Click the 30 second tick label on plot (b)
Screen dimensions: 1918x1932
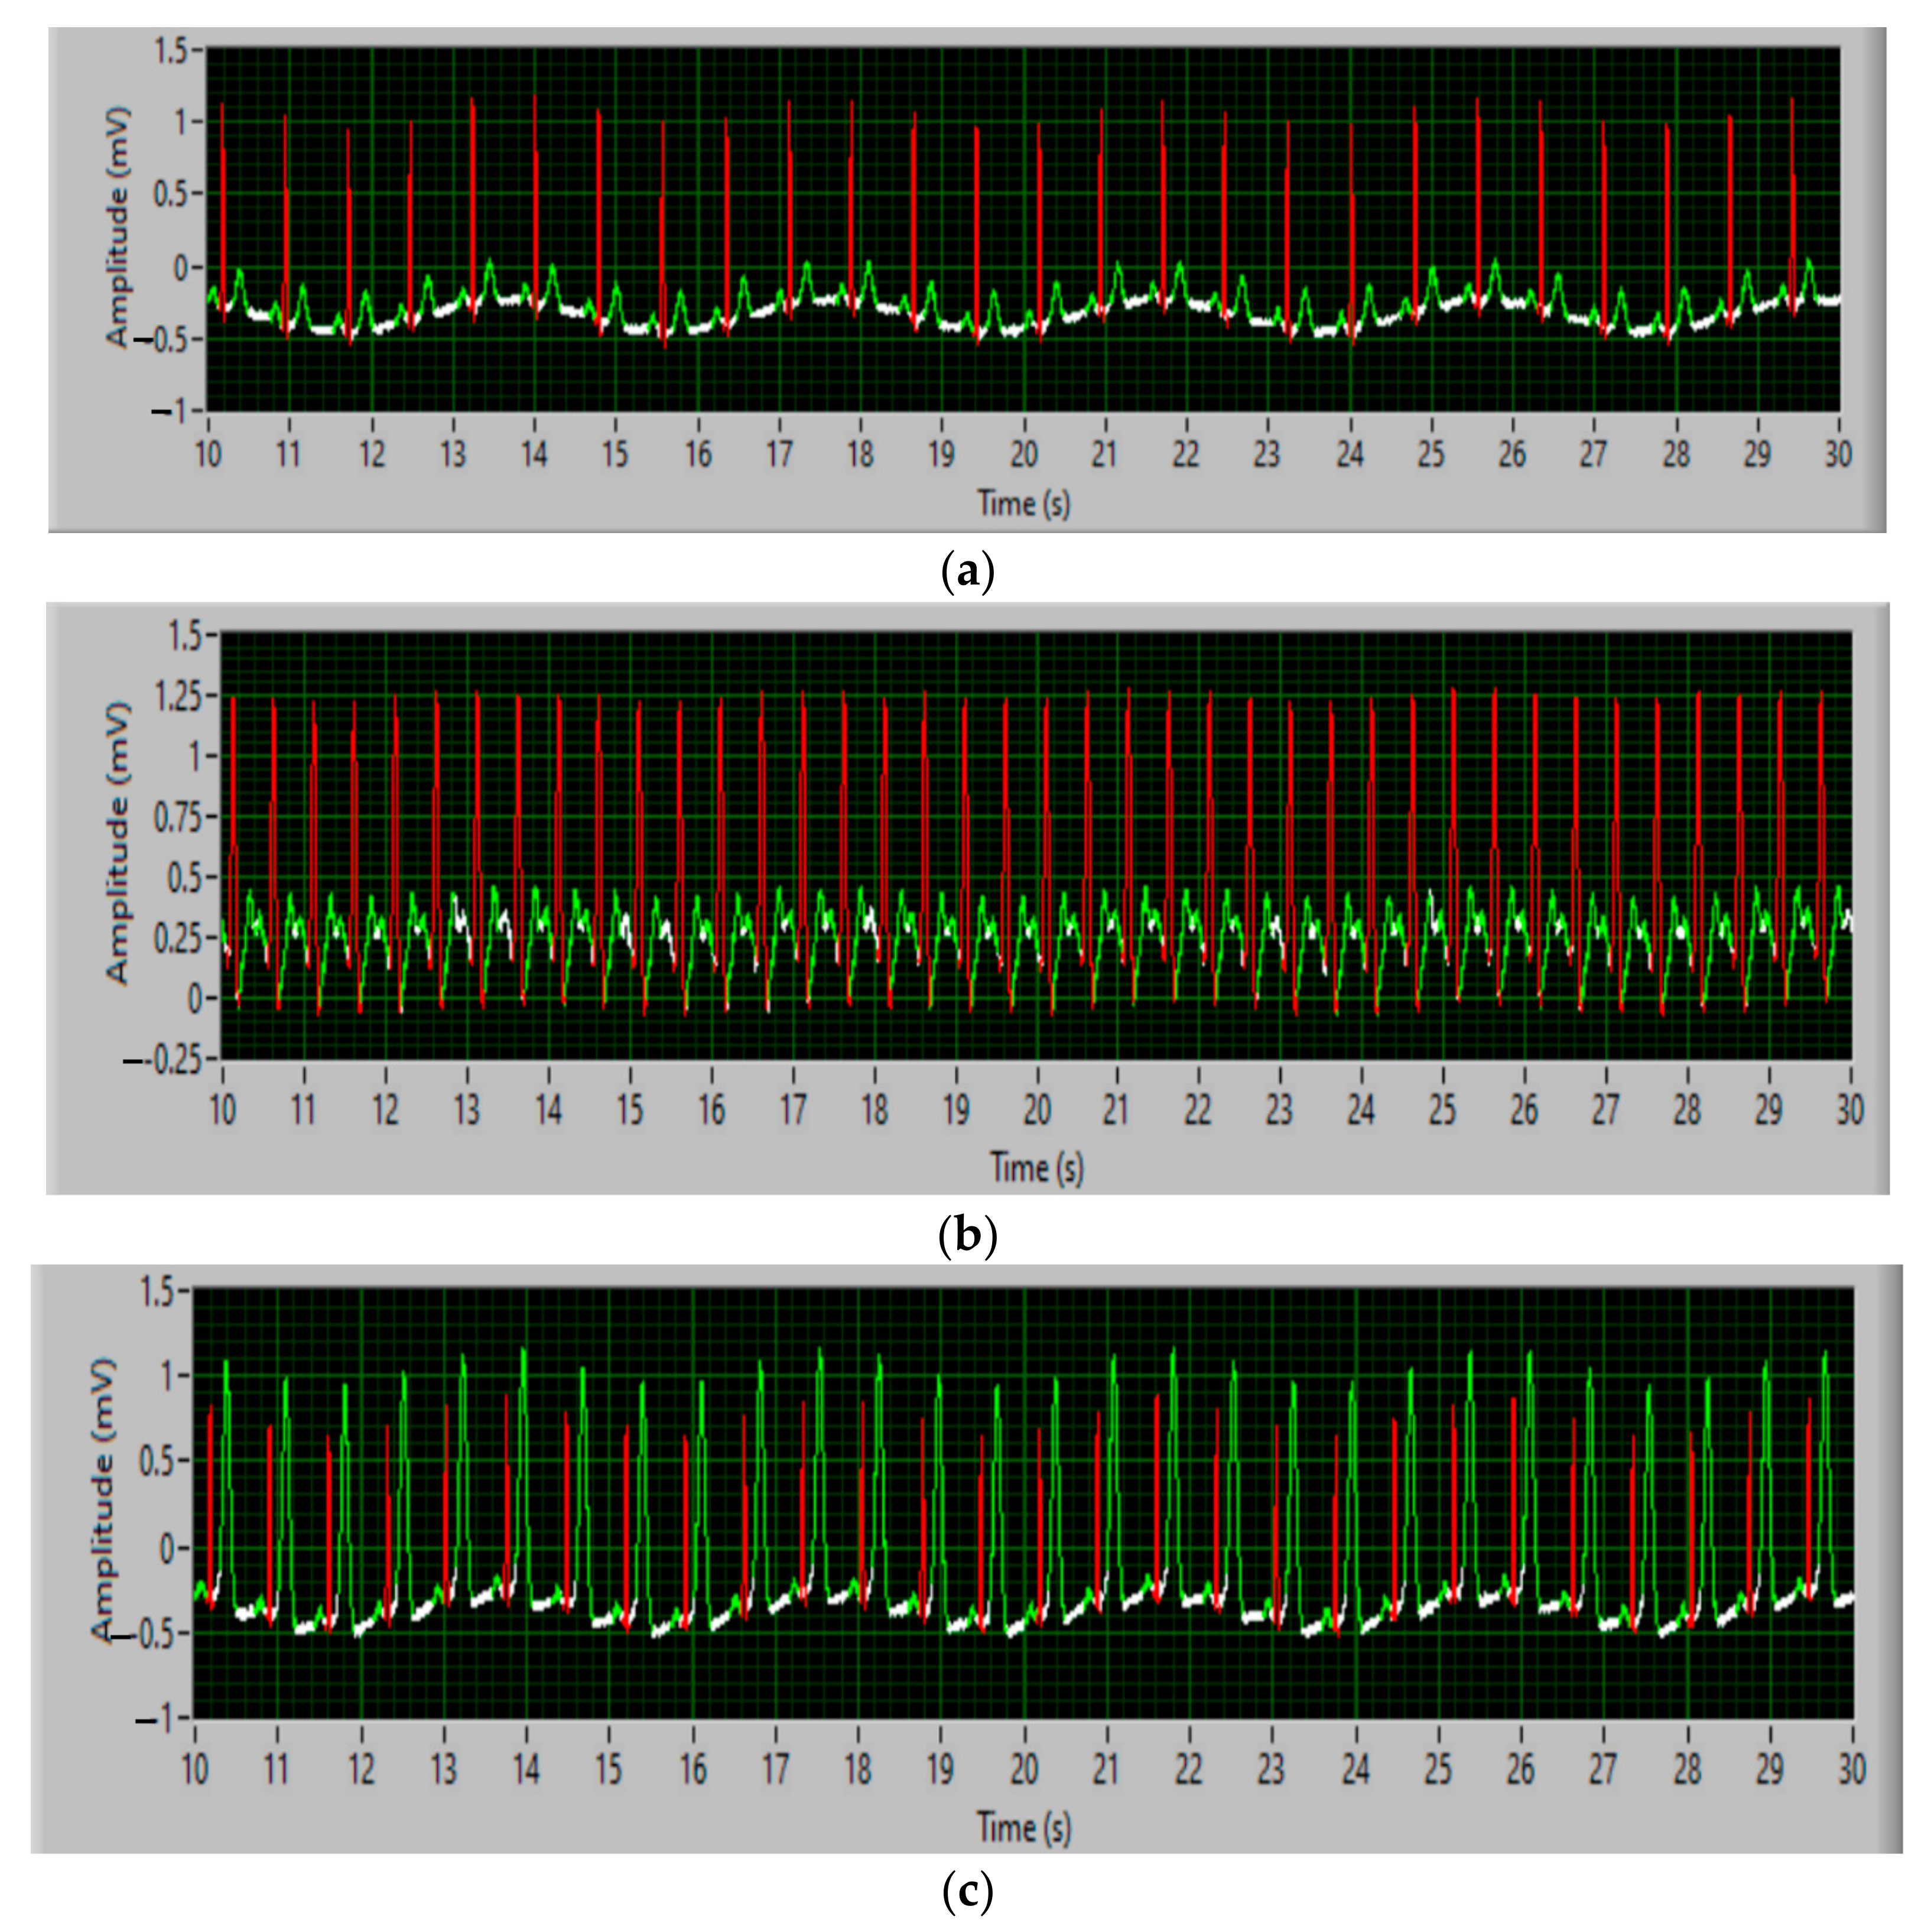click(1849, 1108)
